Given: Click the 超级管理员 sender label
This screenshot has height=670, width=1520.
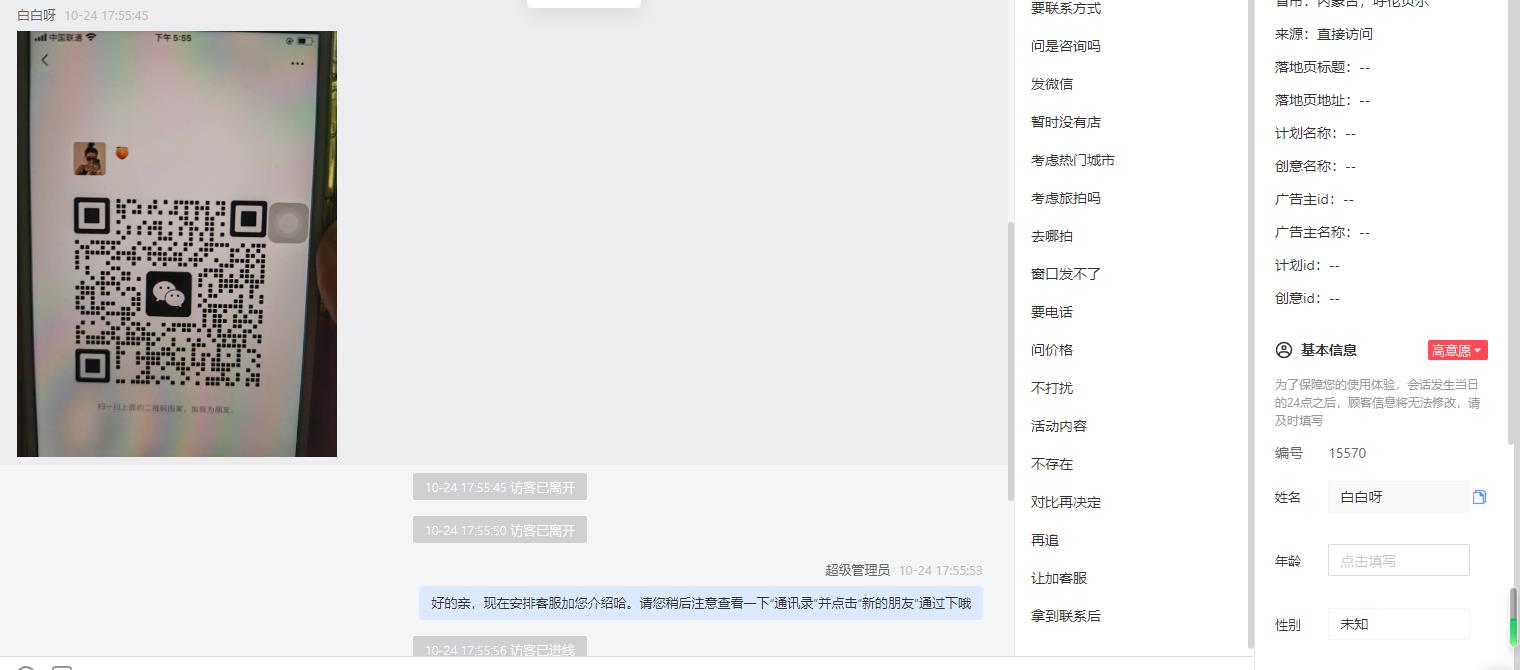Looking at the screenshot, I should [x=857, y=570].
